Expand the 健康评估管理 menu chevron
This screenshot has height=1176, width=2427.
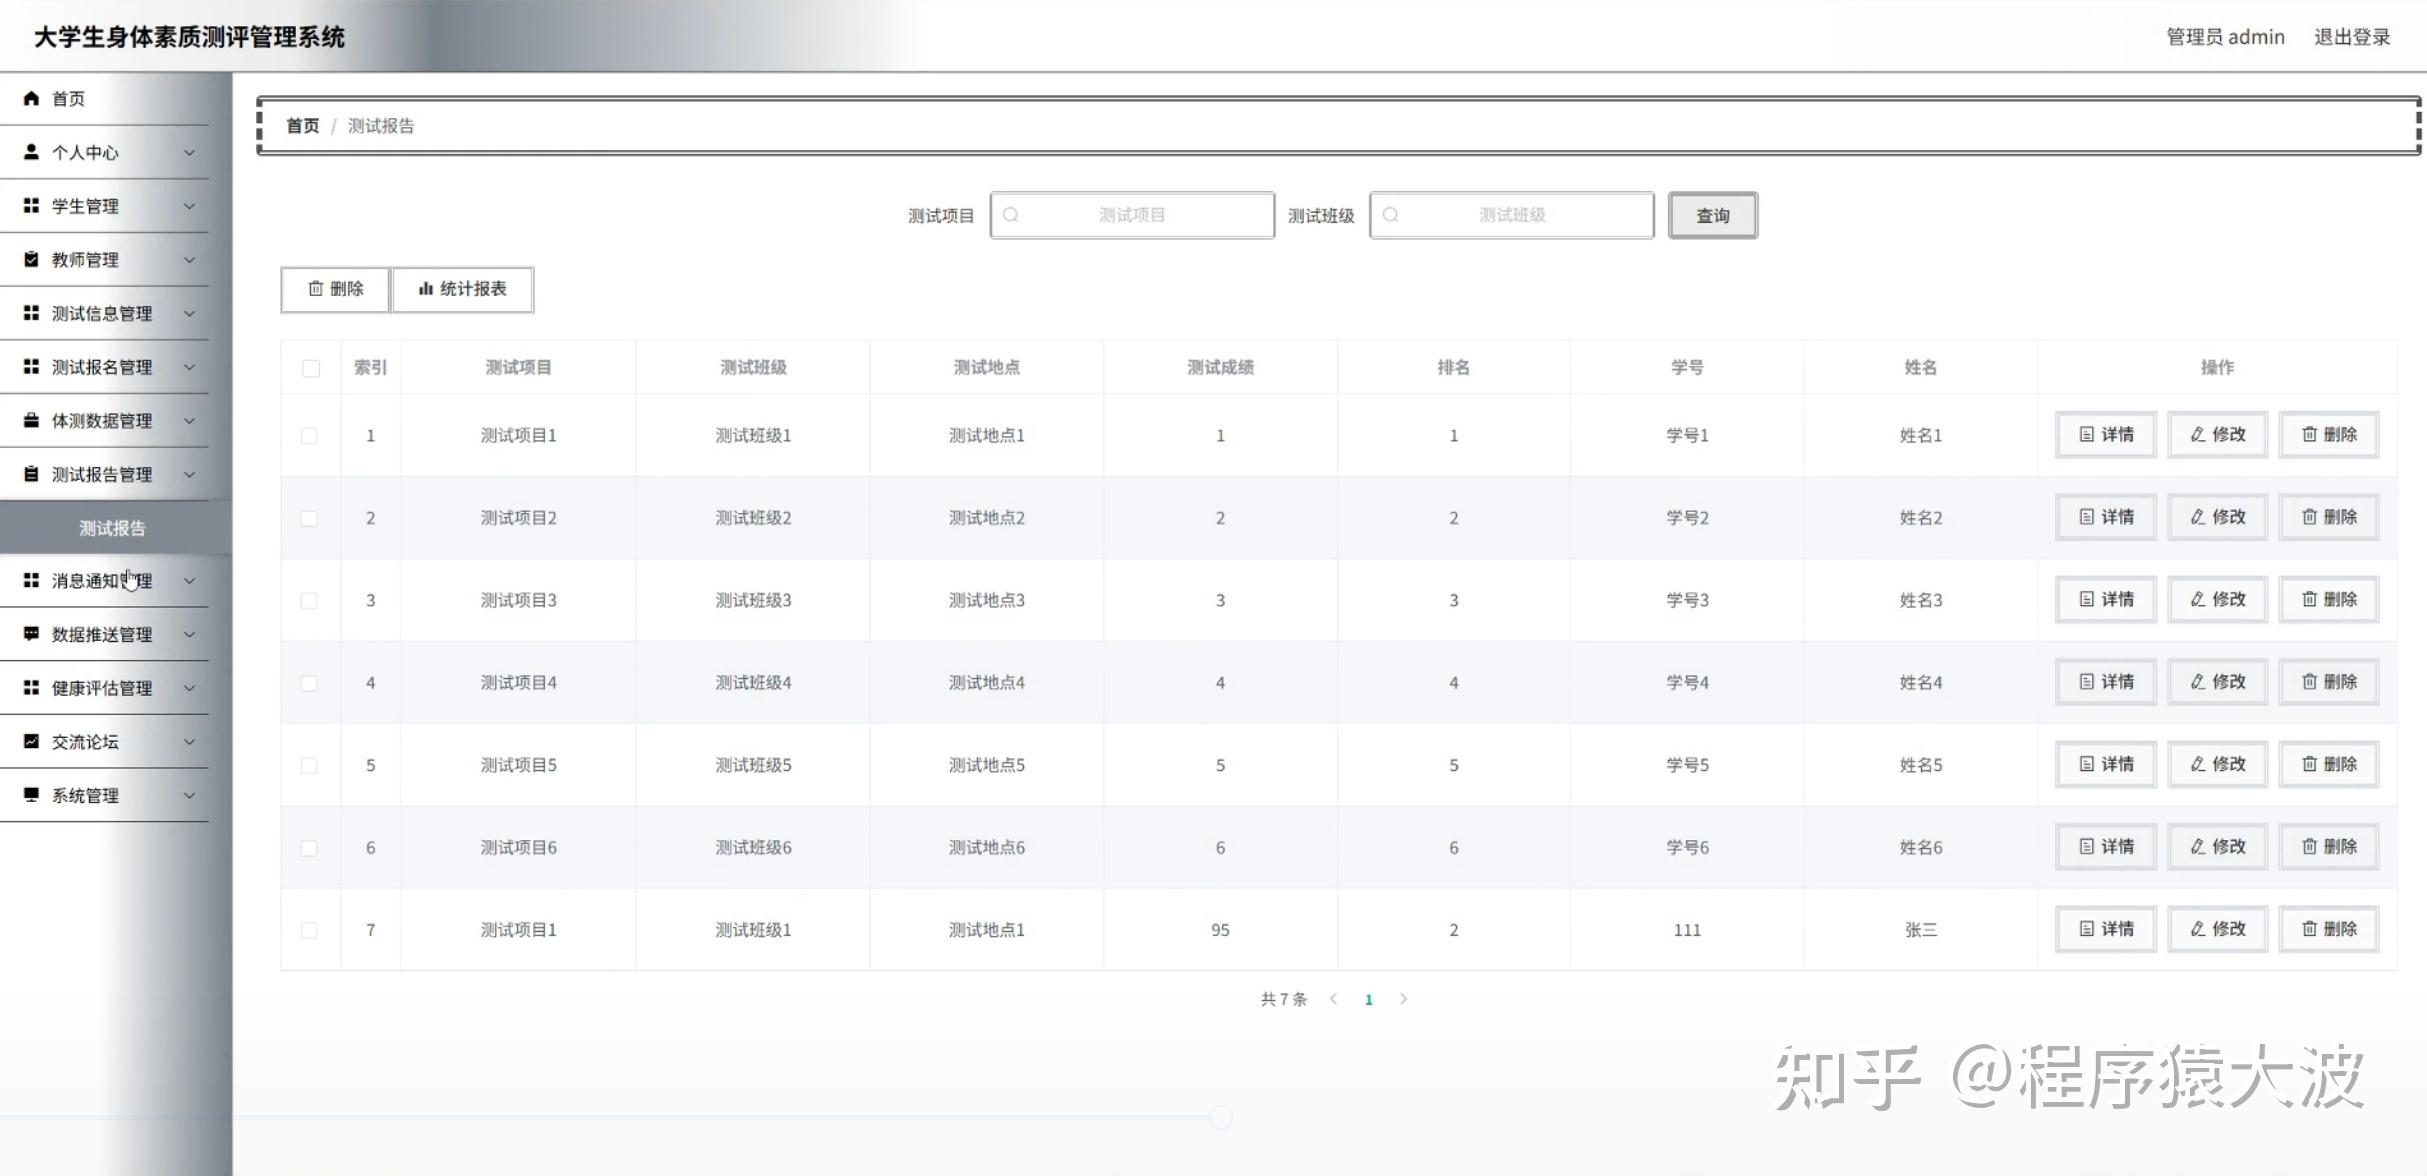click(x=189, y=688)
